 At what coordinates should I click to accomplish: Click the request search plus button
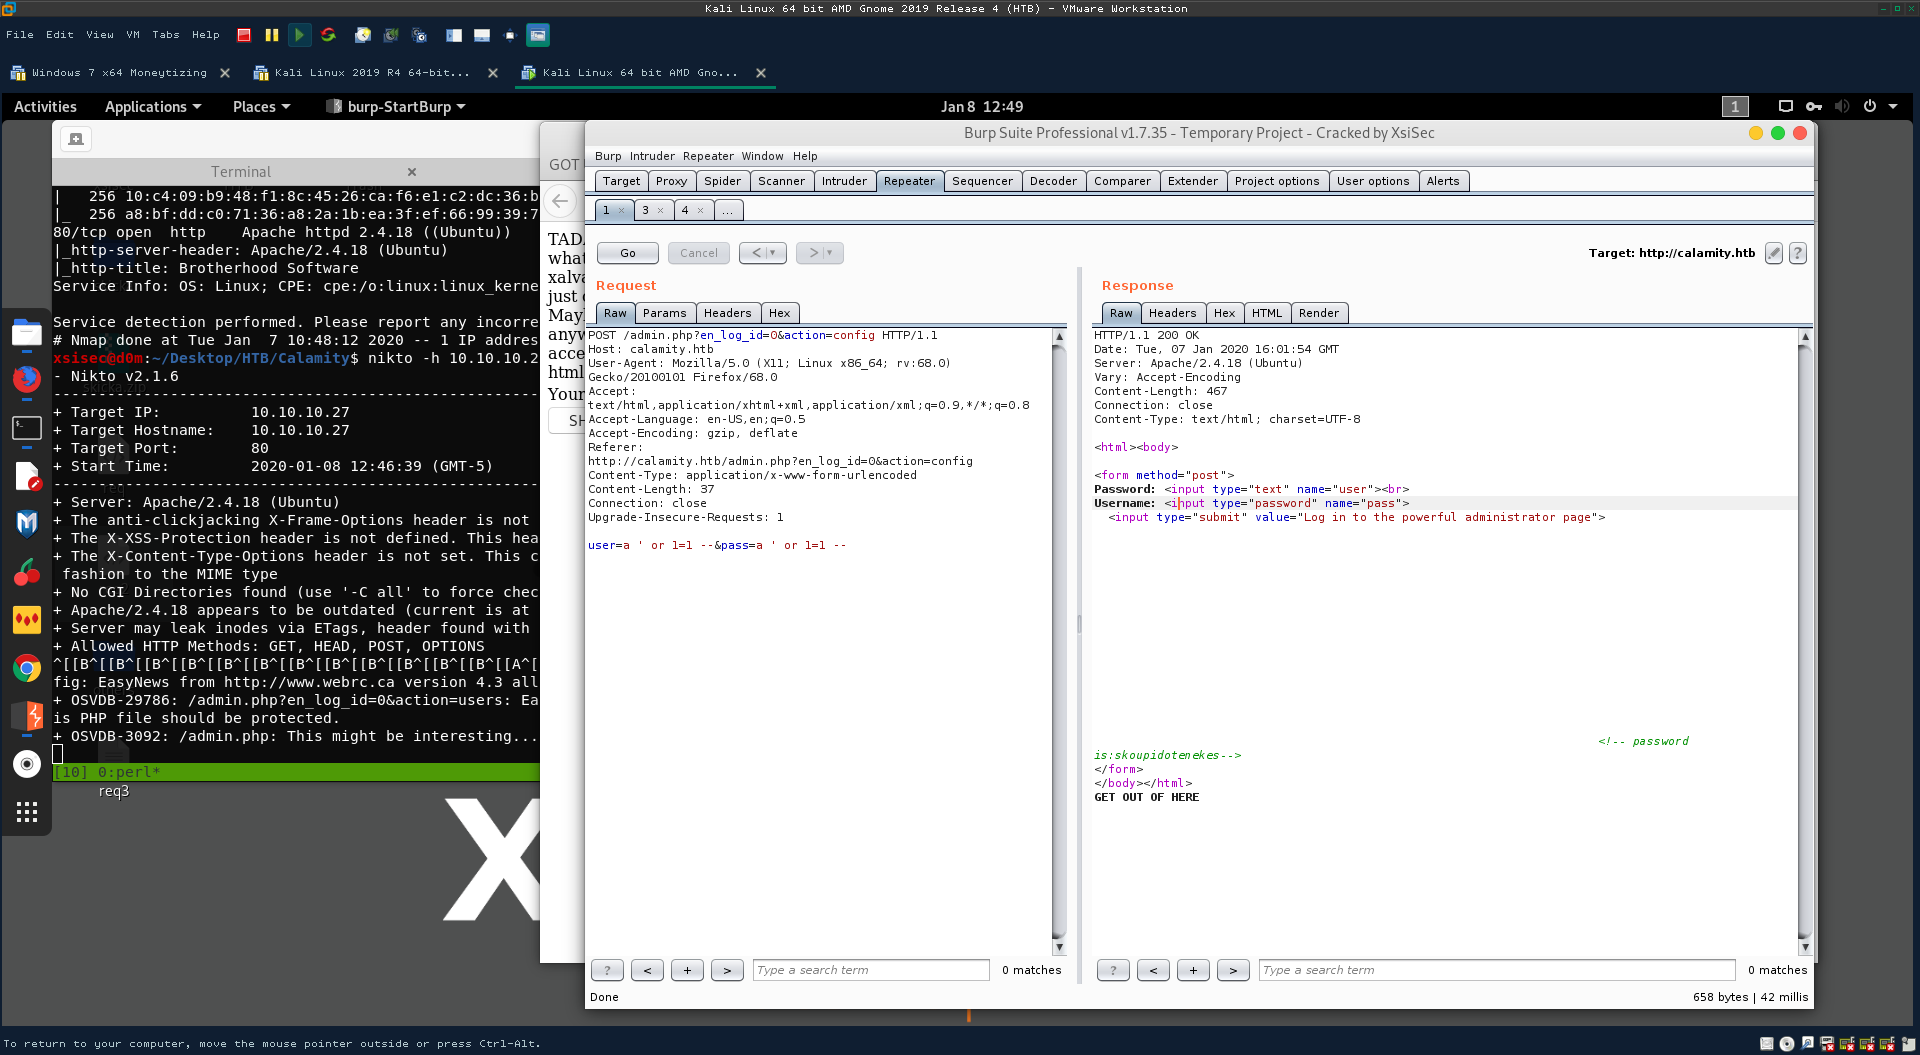point(687,970)
